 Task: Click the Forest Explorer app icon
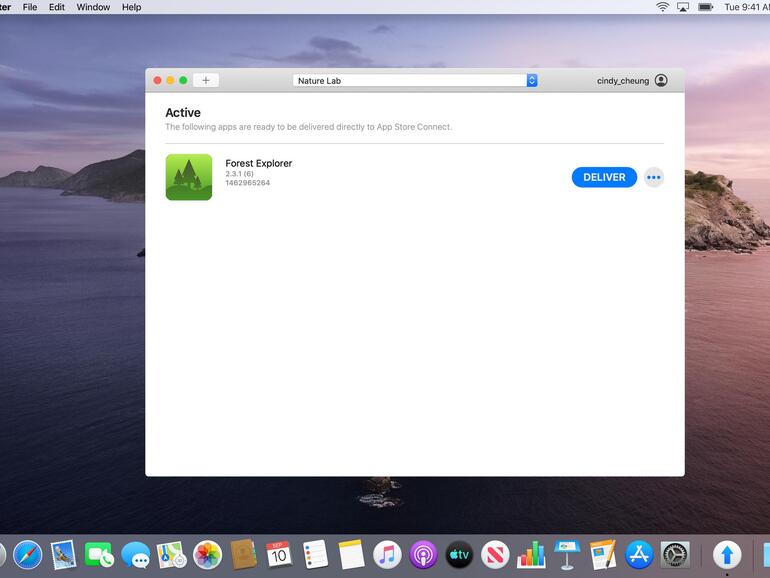click(189, 177)
